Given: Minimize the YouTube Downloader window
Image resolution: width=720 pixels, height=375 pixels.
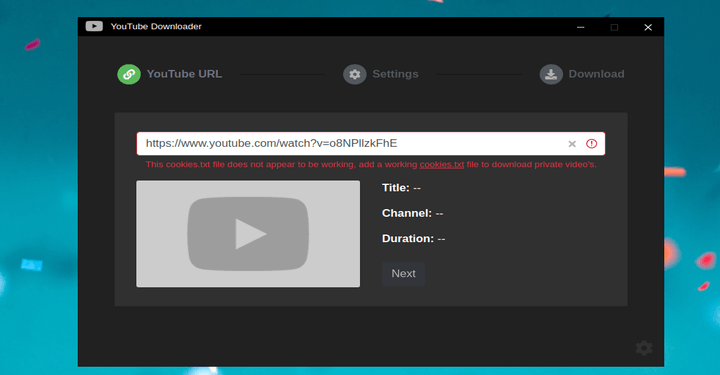Looking at the screenshot, I should (580, 27).
